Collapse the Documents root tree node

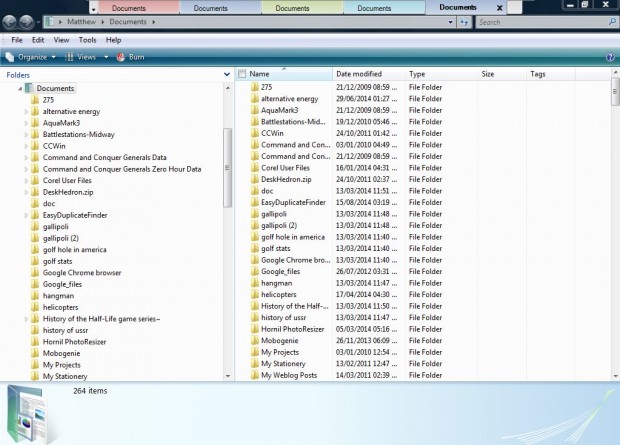(20, 89)
